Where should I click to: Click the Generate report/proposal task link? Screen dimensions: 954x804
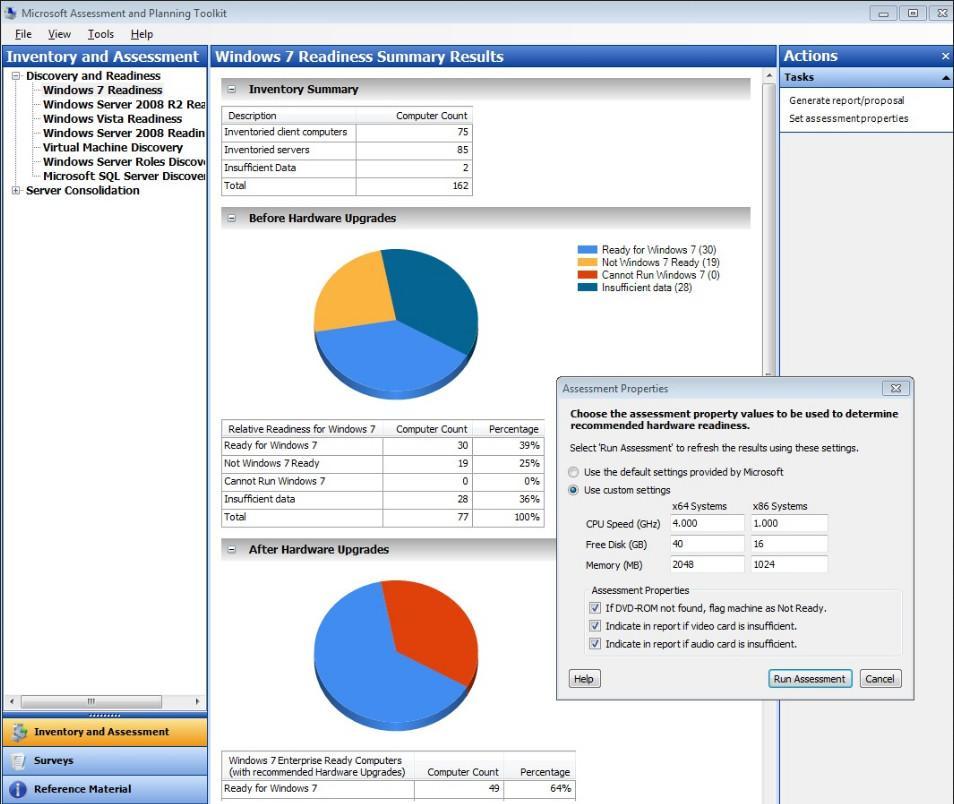845,100
